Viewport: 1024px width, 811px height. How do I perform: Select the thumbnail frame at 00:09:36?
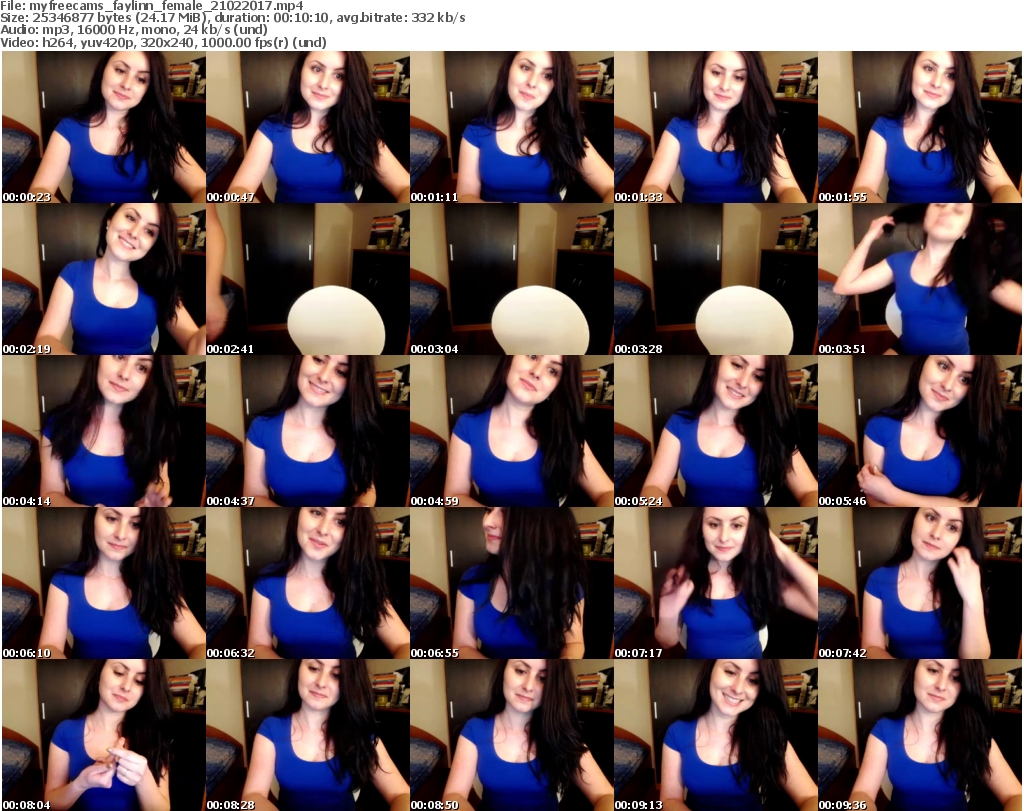[x=920, y=735]
